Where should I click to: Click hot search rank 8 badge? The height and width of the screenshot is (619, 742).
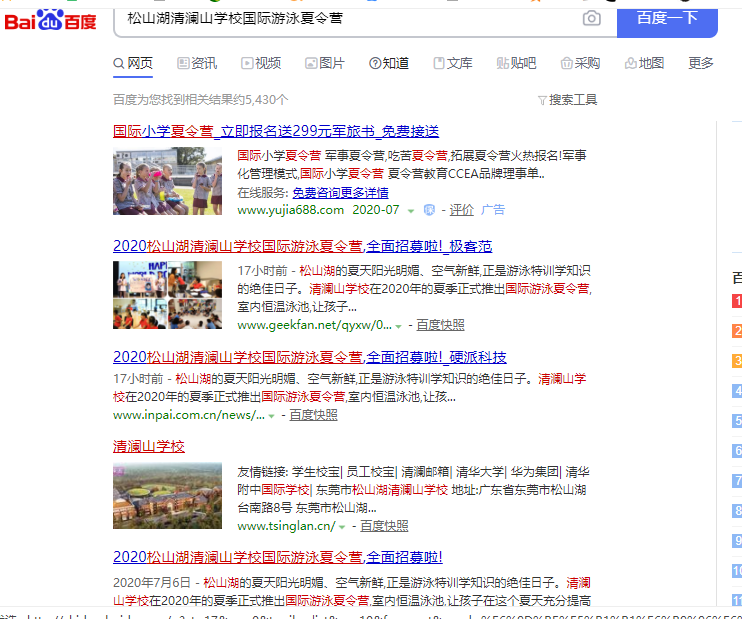pyautogui.click(x=737, y=511)
